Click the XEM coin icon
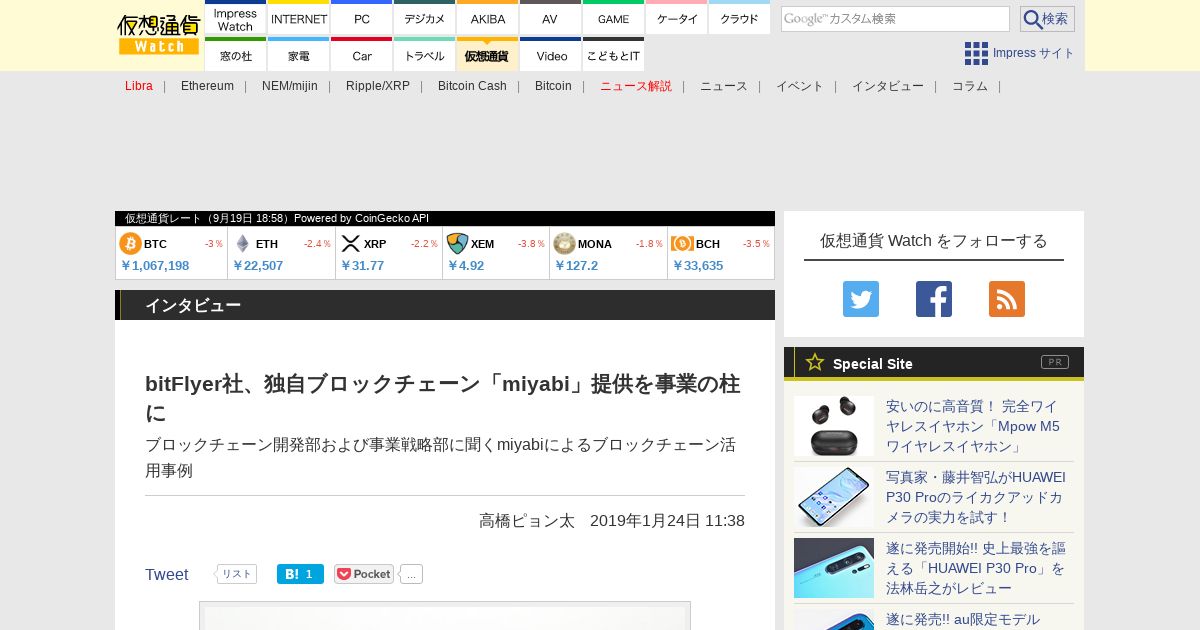The width and height of the screenshot is (1200, 630). pos(457,244)
